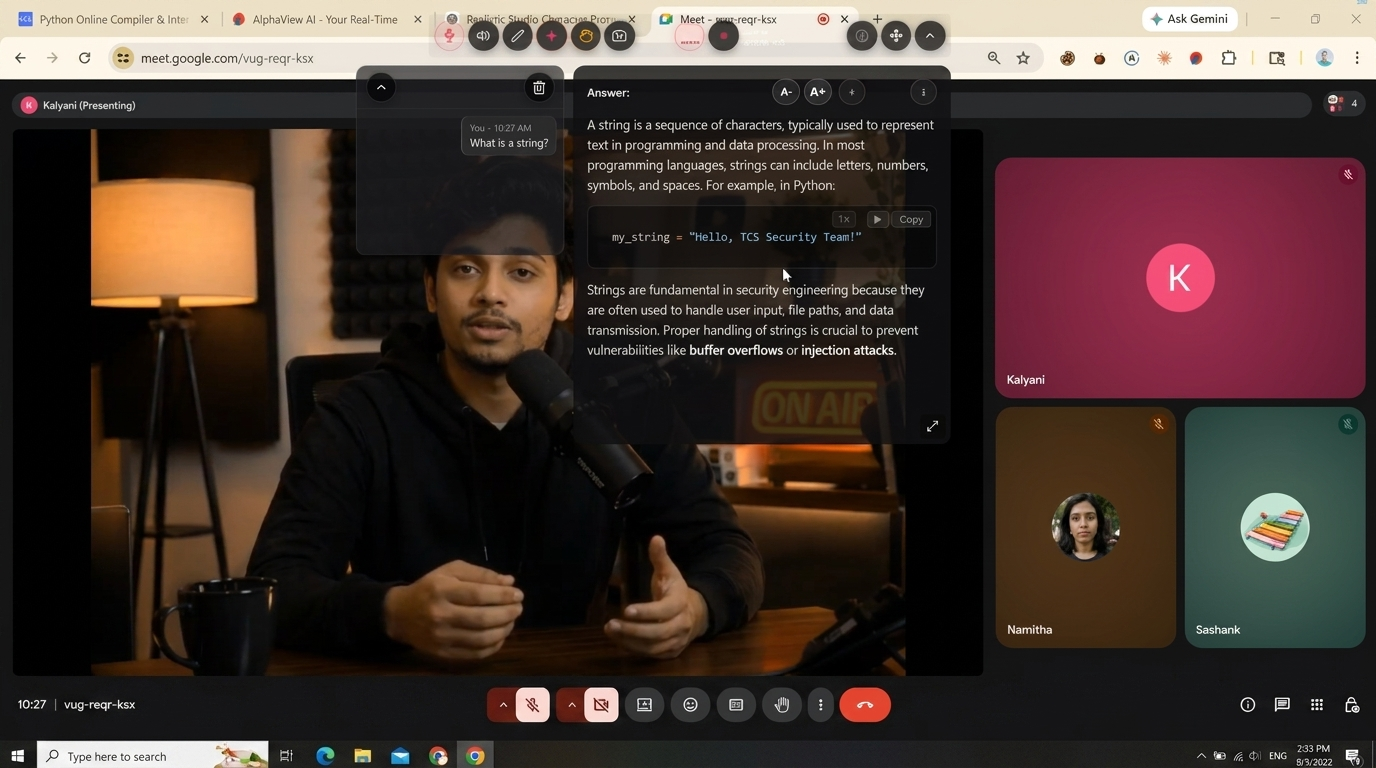Viewport: 1376px width, 768px height.
Task: Click the four-arrow move icon in overlay toolbar
Action: pyautogui.click(x=895, y=36)
